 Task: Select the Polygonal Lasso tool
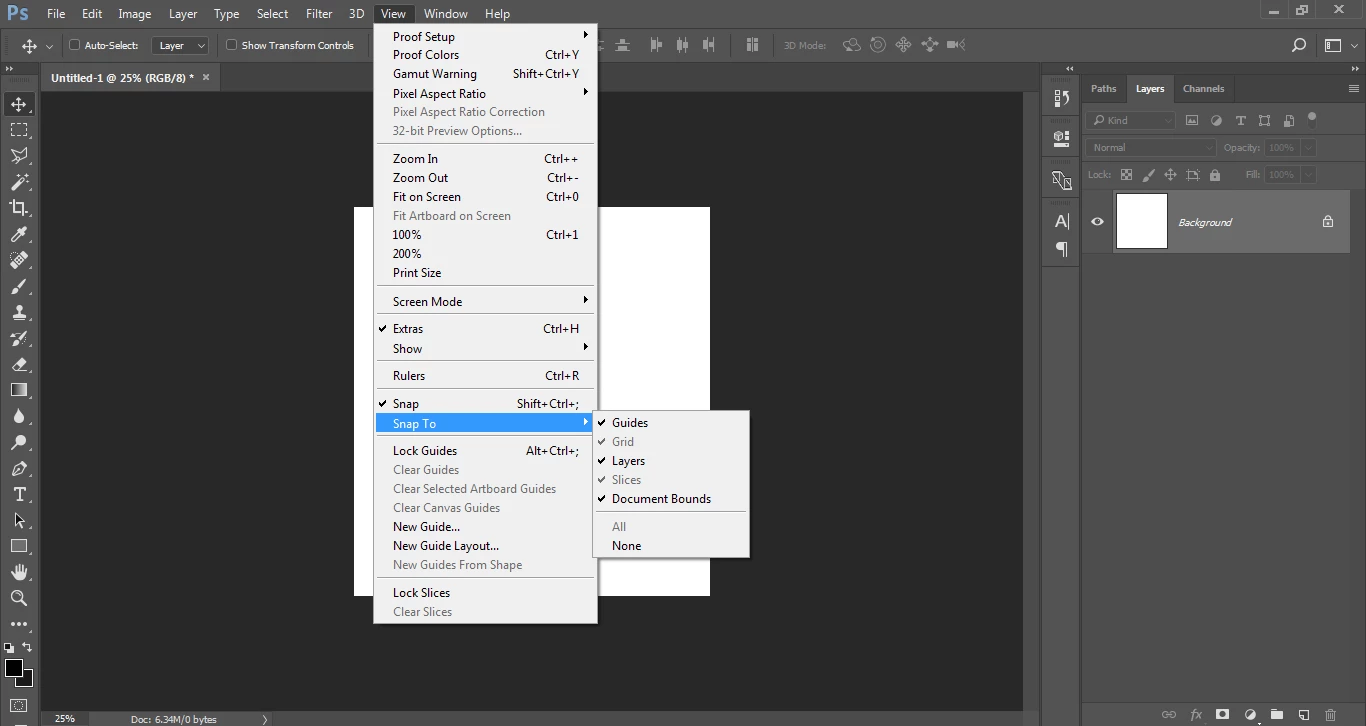(x=19, y=156)
